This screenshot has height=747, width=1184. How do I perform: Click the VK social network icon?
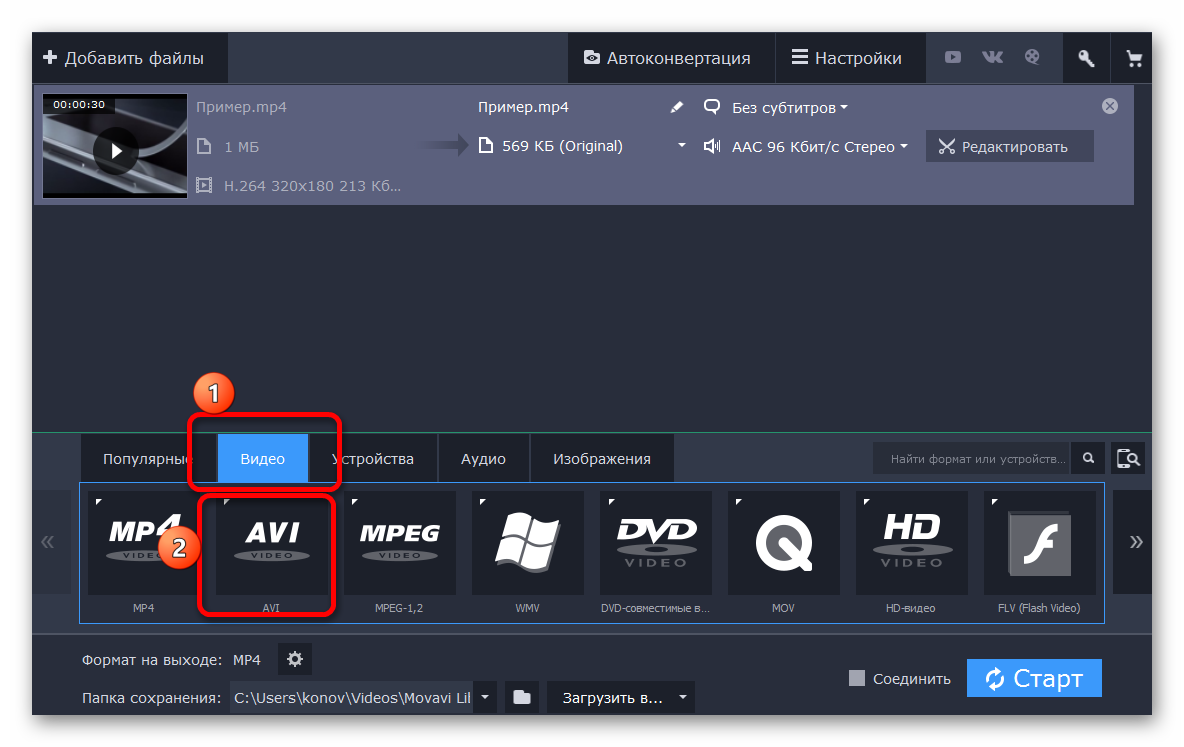click(x=992, y=58)
